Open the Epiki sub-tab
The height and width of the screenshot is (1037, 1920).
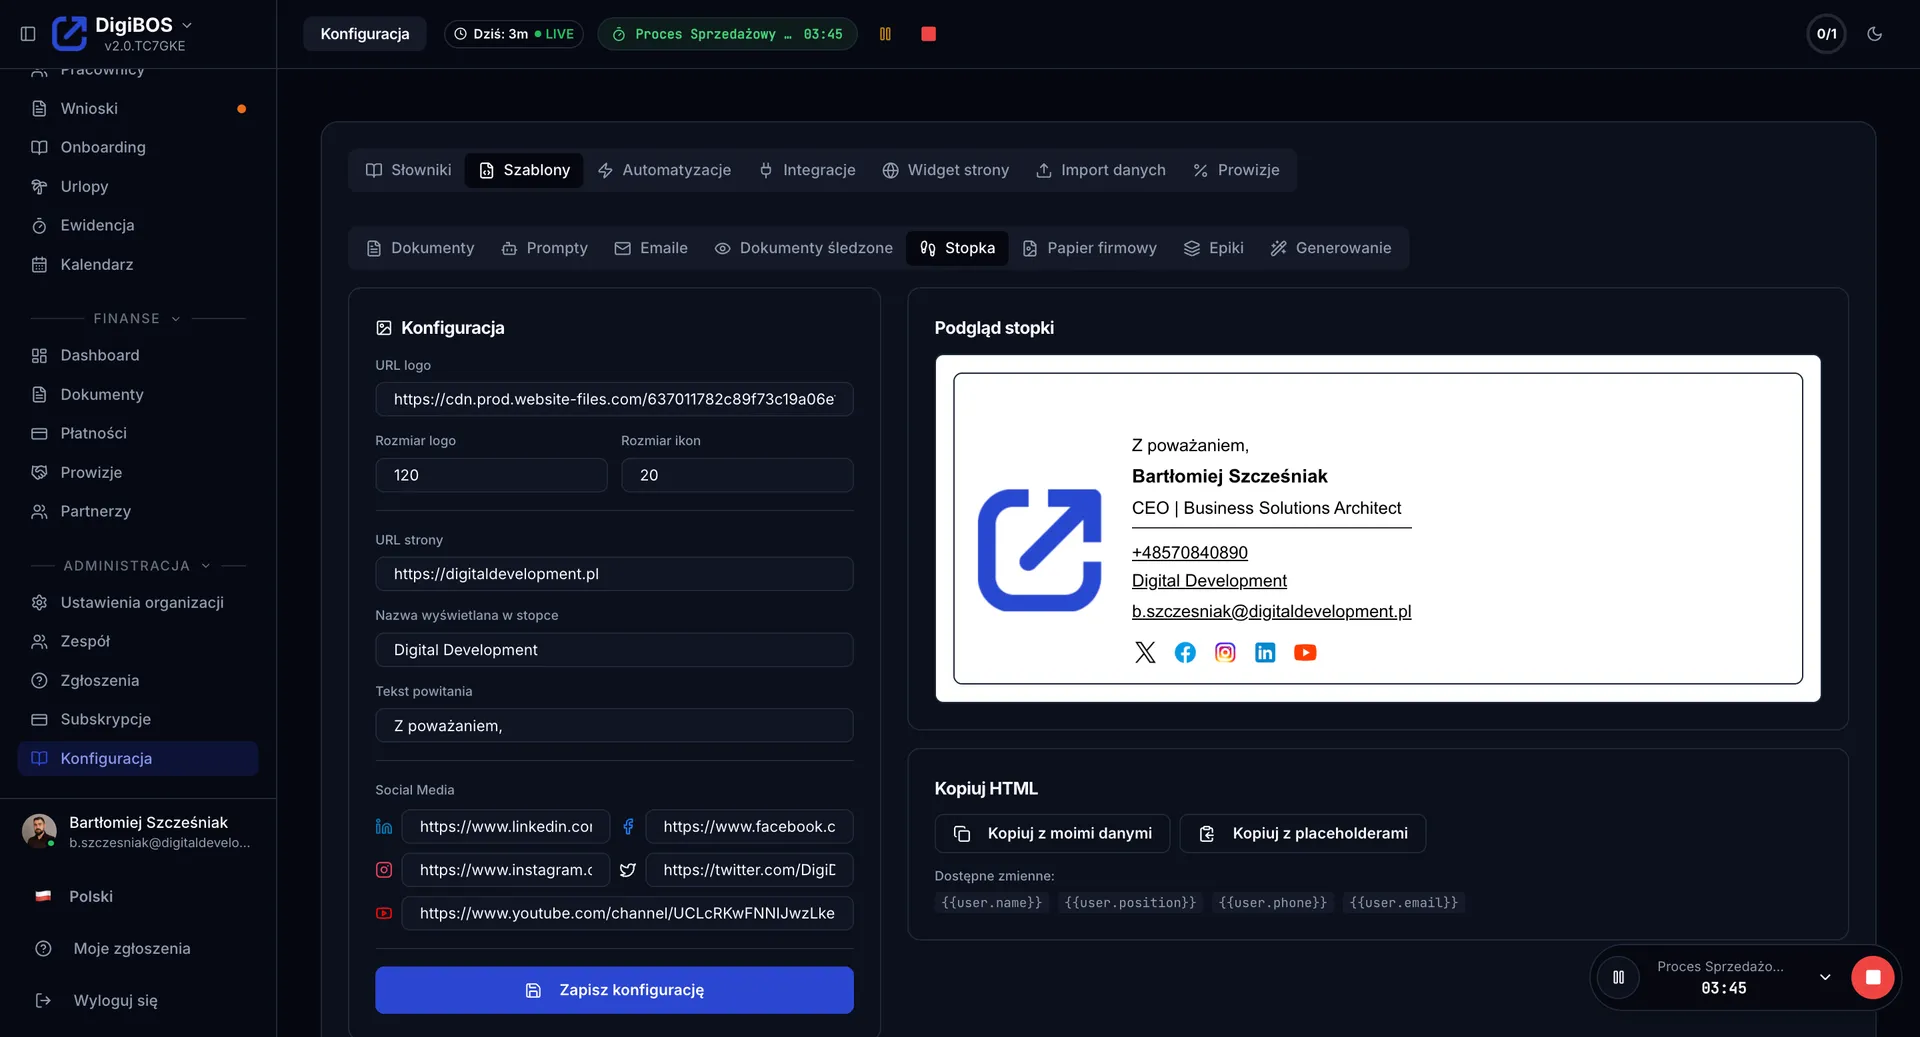[x=1214, y=248]
